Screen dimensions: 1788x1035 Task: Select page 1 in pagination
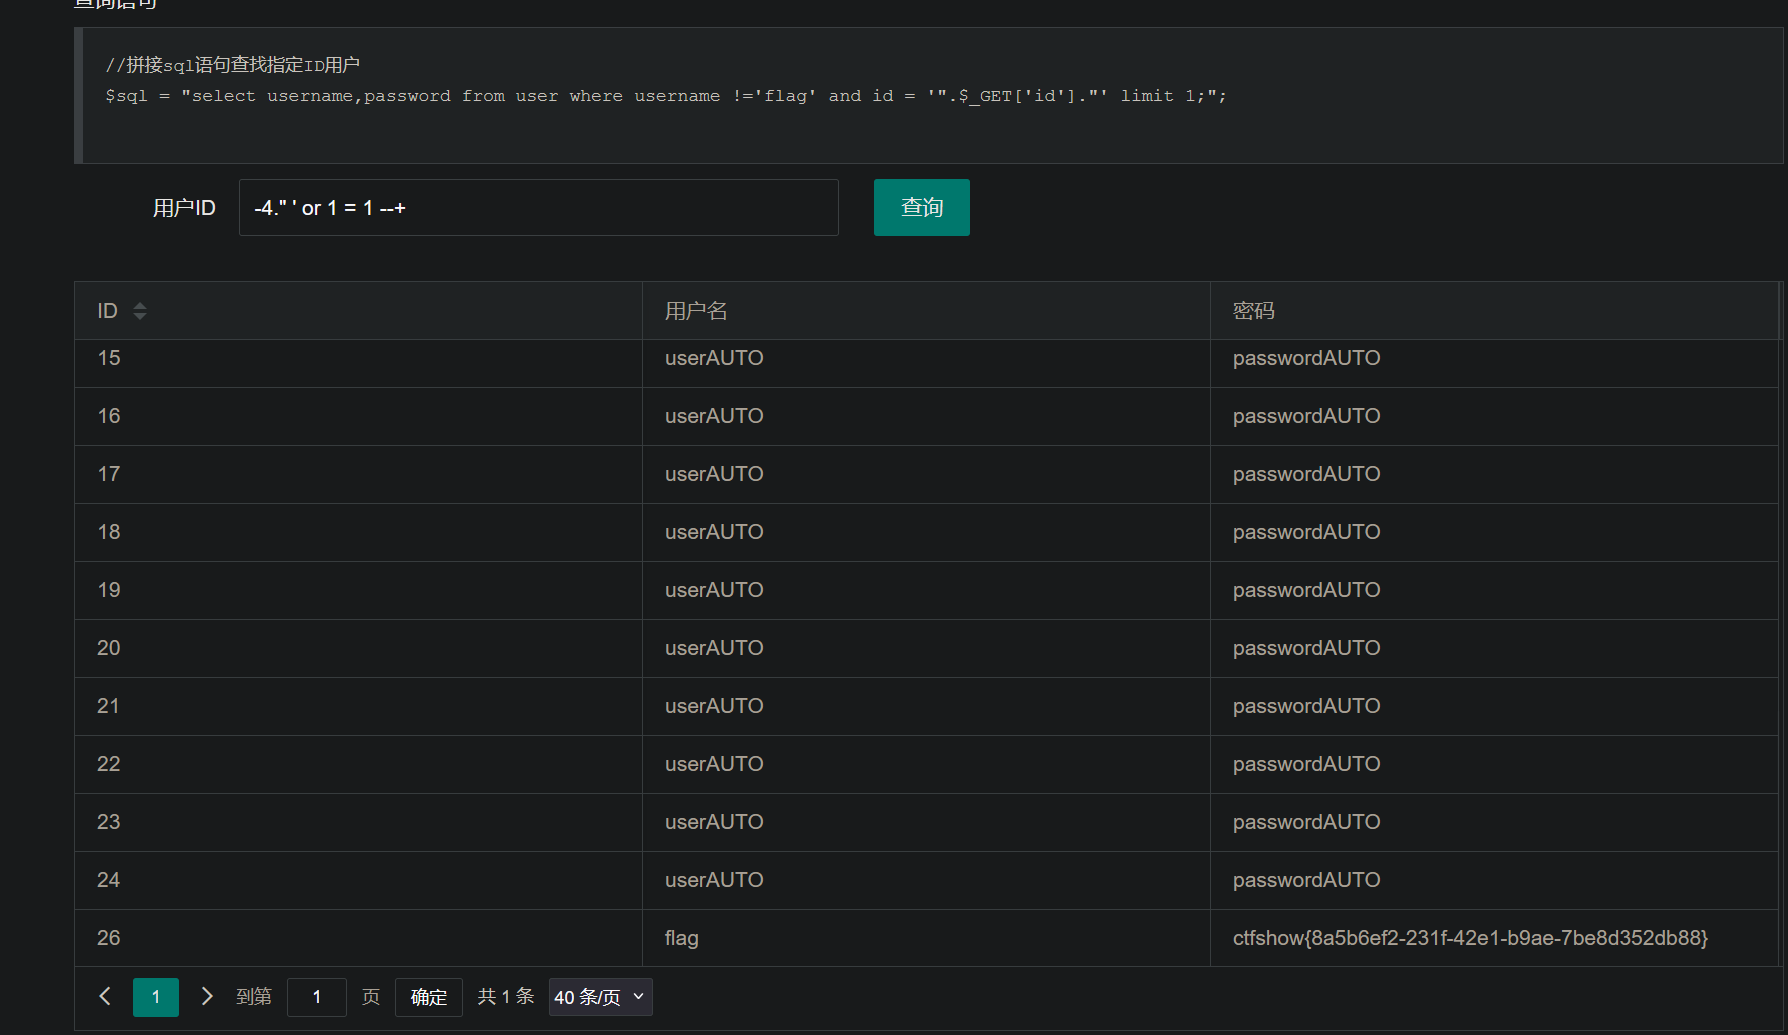pos(156,997)
